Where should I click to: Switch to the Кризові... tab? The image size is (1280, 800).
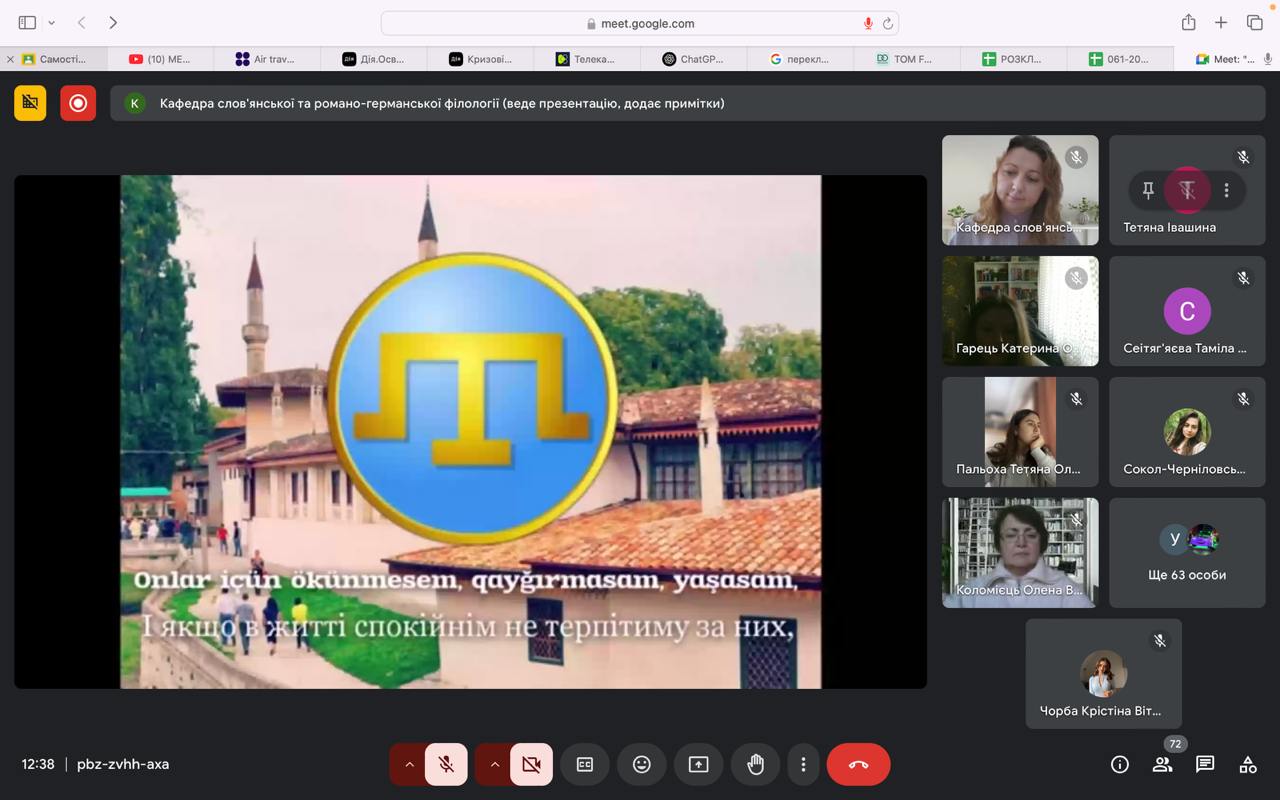pos(480,59)
